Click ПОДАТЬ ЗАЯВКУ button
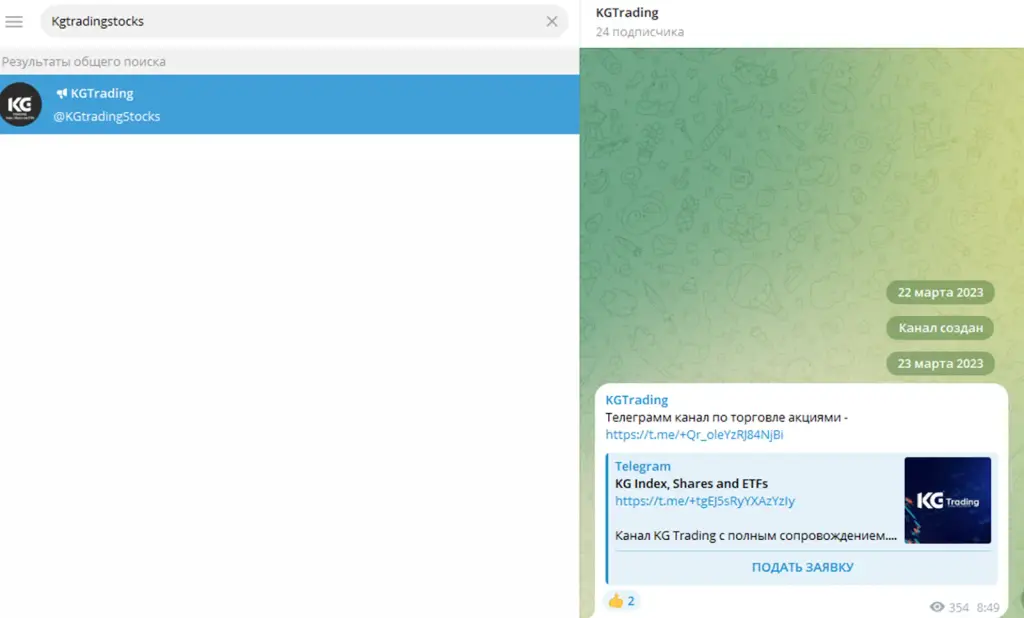1024x618 pixels. coord(803,567)
